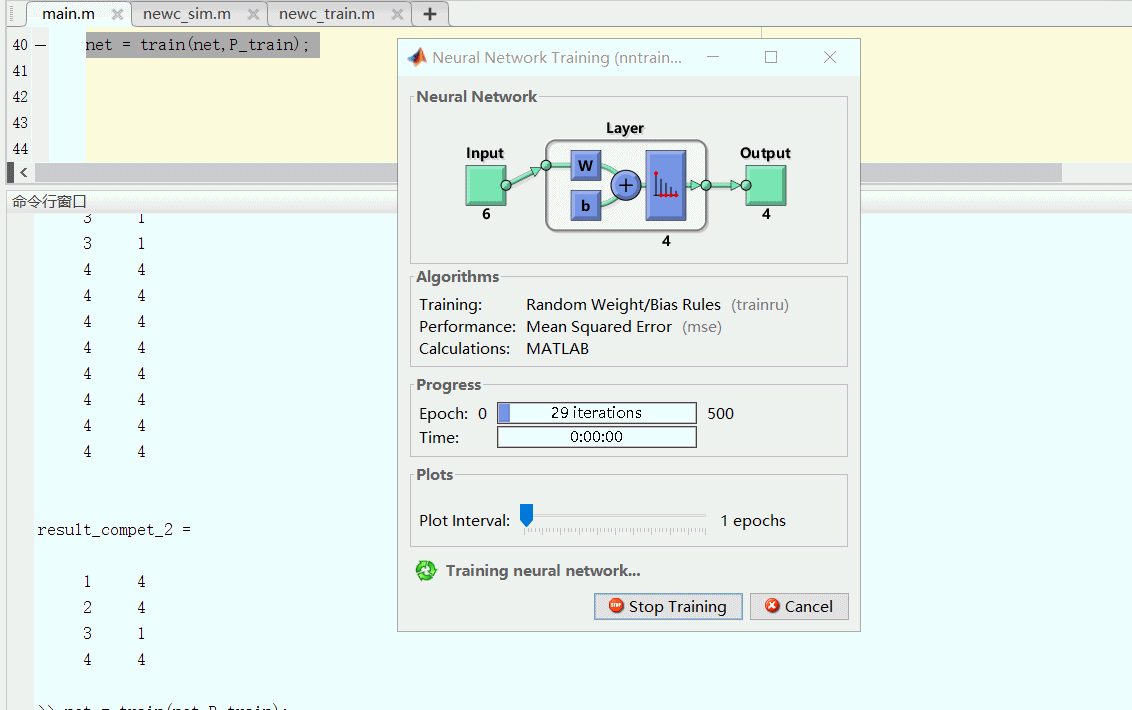Click the 命令行窗口 panel title

[49, 202]
